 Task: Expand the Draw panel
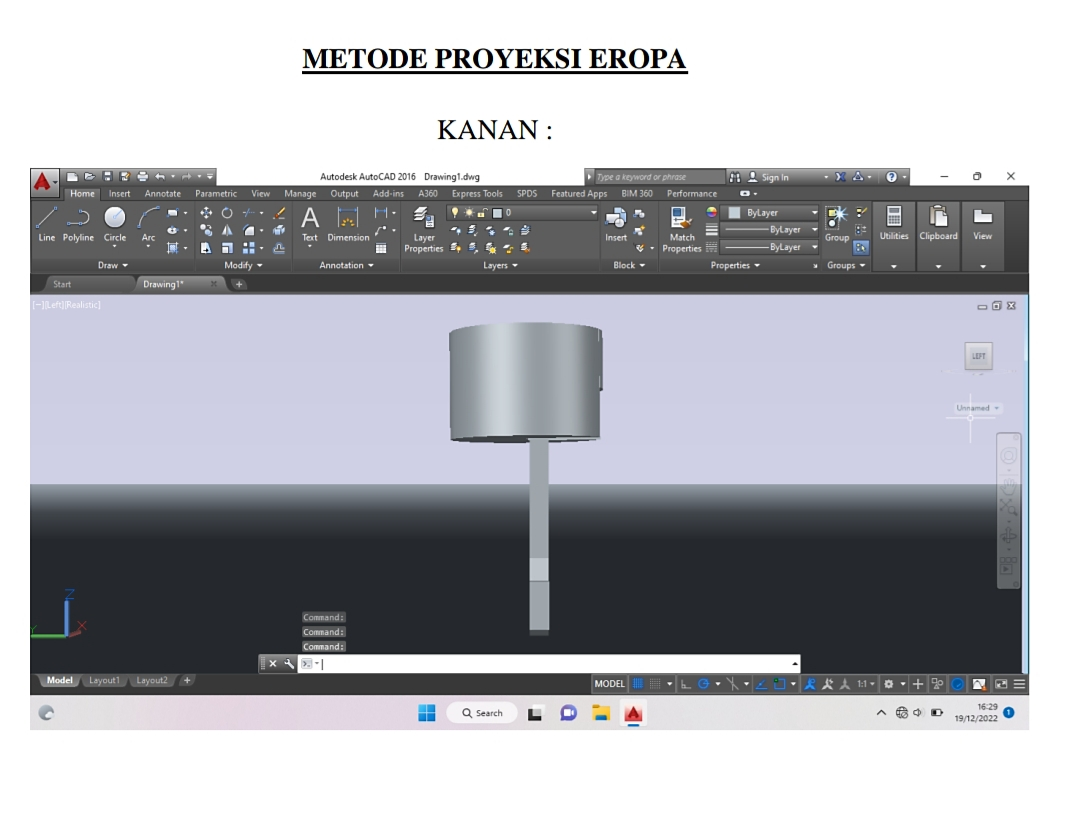tap(113, 265)
